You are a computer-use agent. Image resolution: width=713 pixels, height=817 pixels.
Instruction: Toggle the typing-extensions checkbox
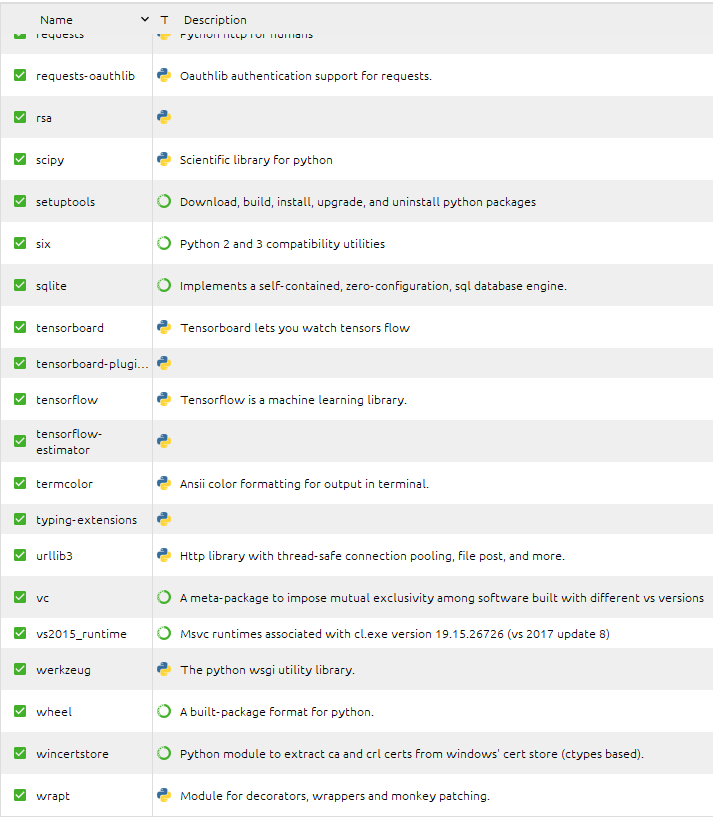coord(20,519)
